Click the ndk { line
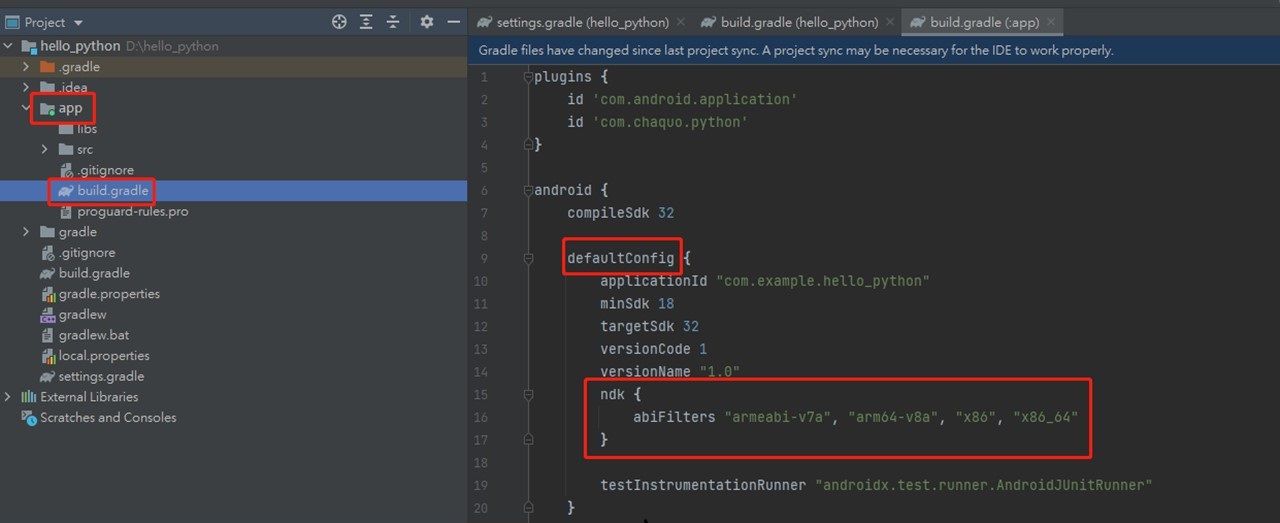Screen dimensions: 1280x523 [620, 394]
